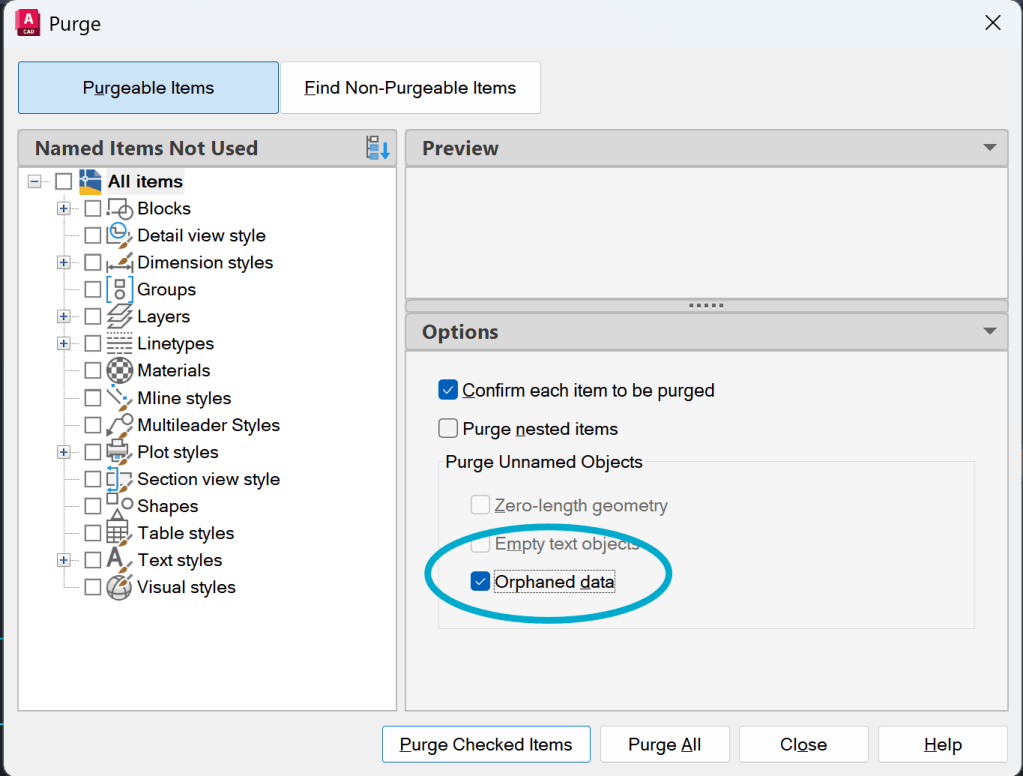This screenshot has height=776, width=1023.
Task: Click the Text styles letter A icon
Action: (x=117, y=560)
